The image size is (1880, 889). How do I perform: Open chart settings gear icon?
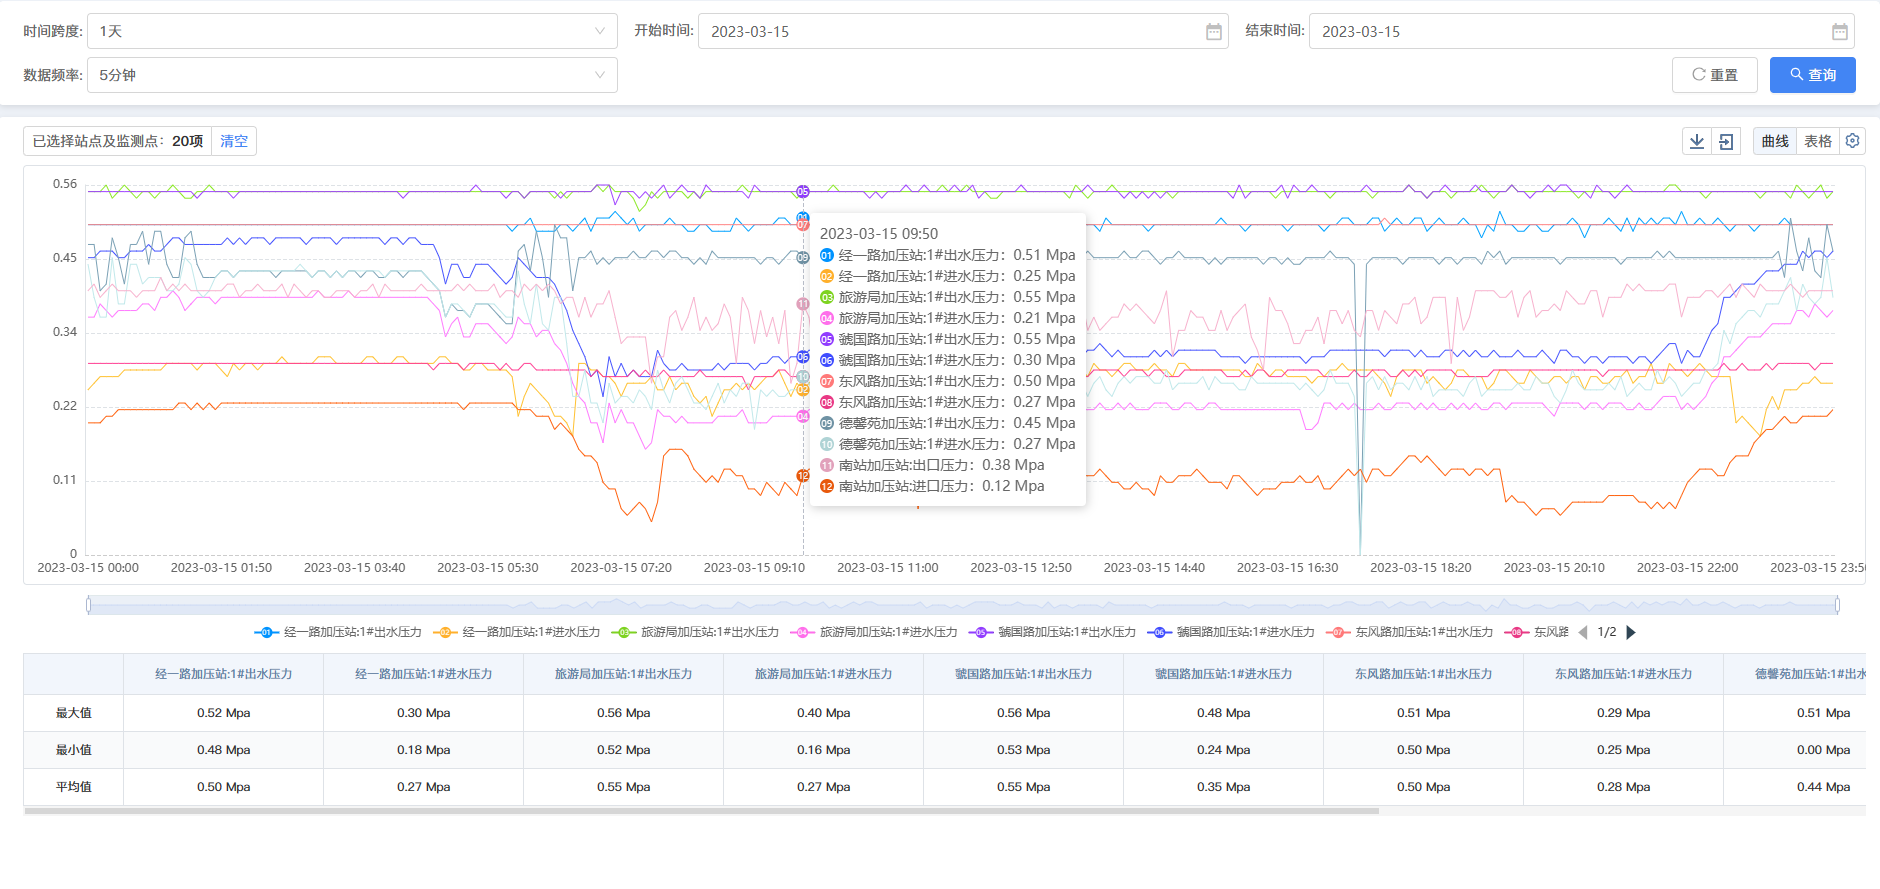coord(1852,141)
